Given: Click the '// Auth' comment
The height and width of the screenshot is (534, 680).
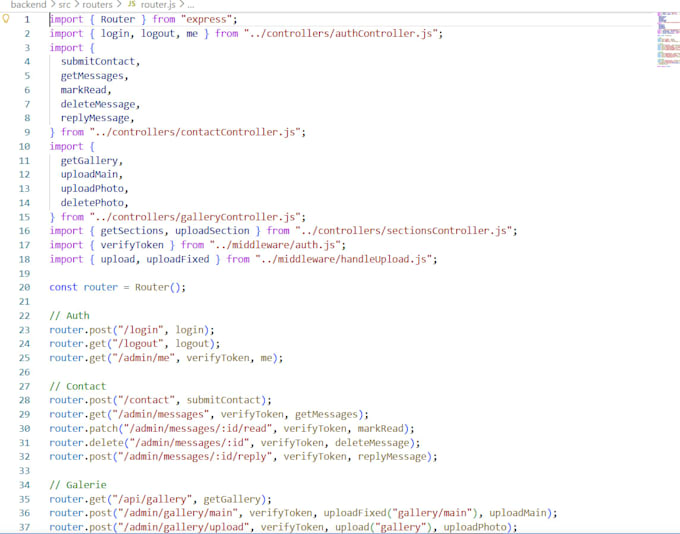Looking at the screenshot, I should 69,315.
